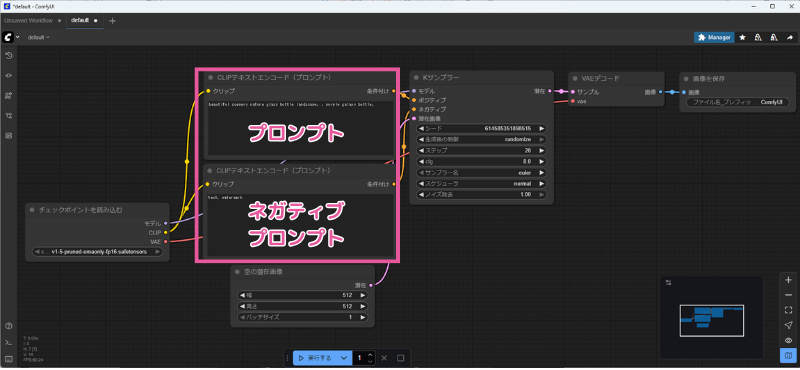Decrease the 高さ 512 value
This screenshot has height=370, width=800.
click(242, 306)
